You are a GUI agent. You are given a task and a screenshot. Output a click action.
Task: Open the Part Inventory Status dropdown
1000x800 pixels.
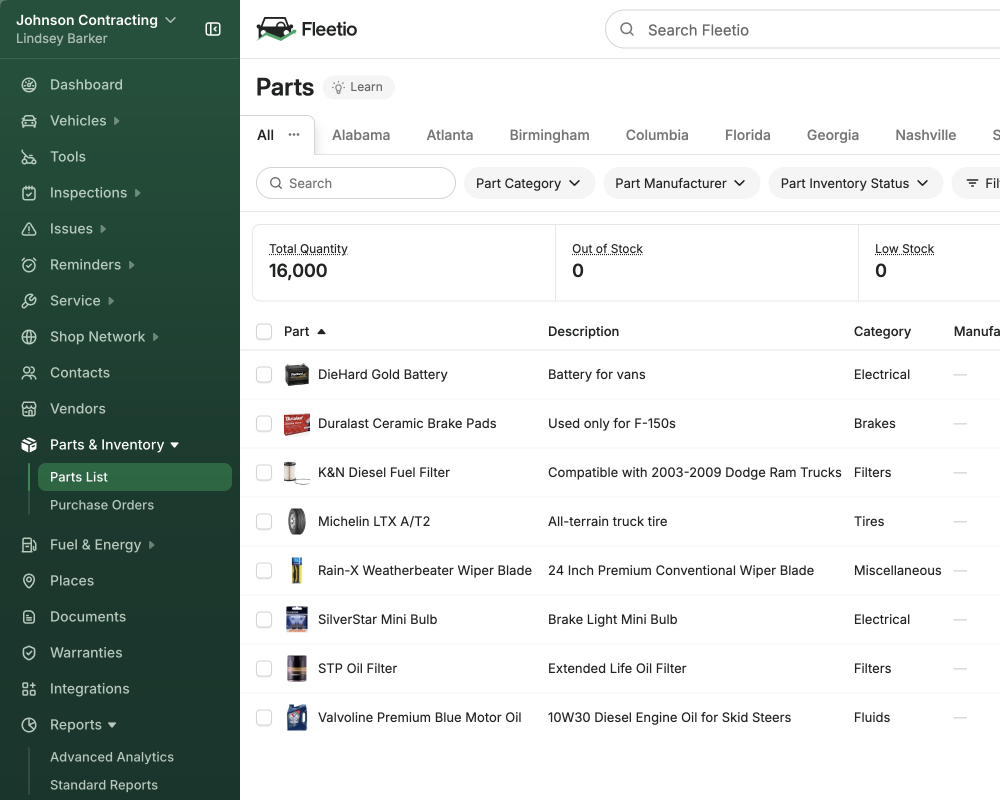[x=855, y=184]
